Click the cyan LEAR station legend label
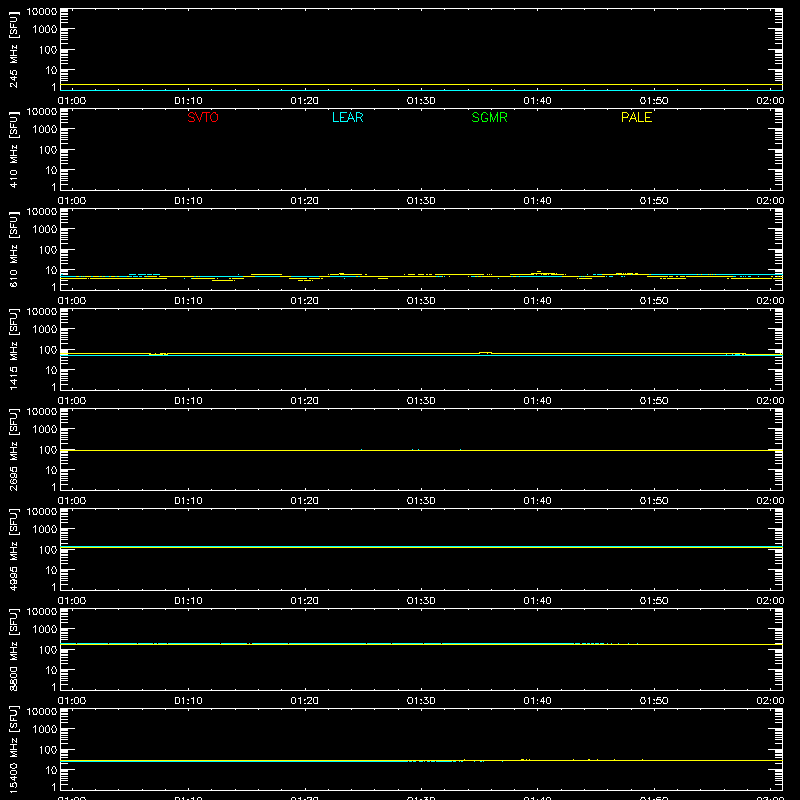The height and width of the screenshot is (800, 800). [347, 117]
